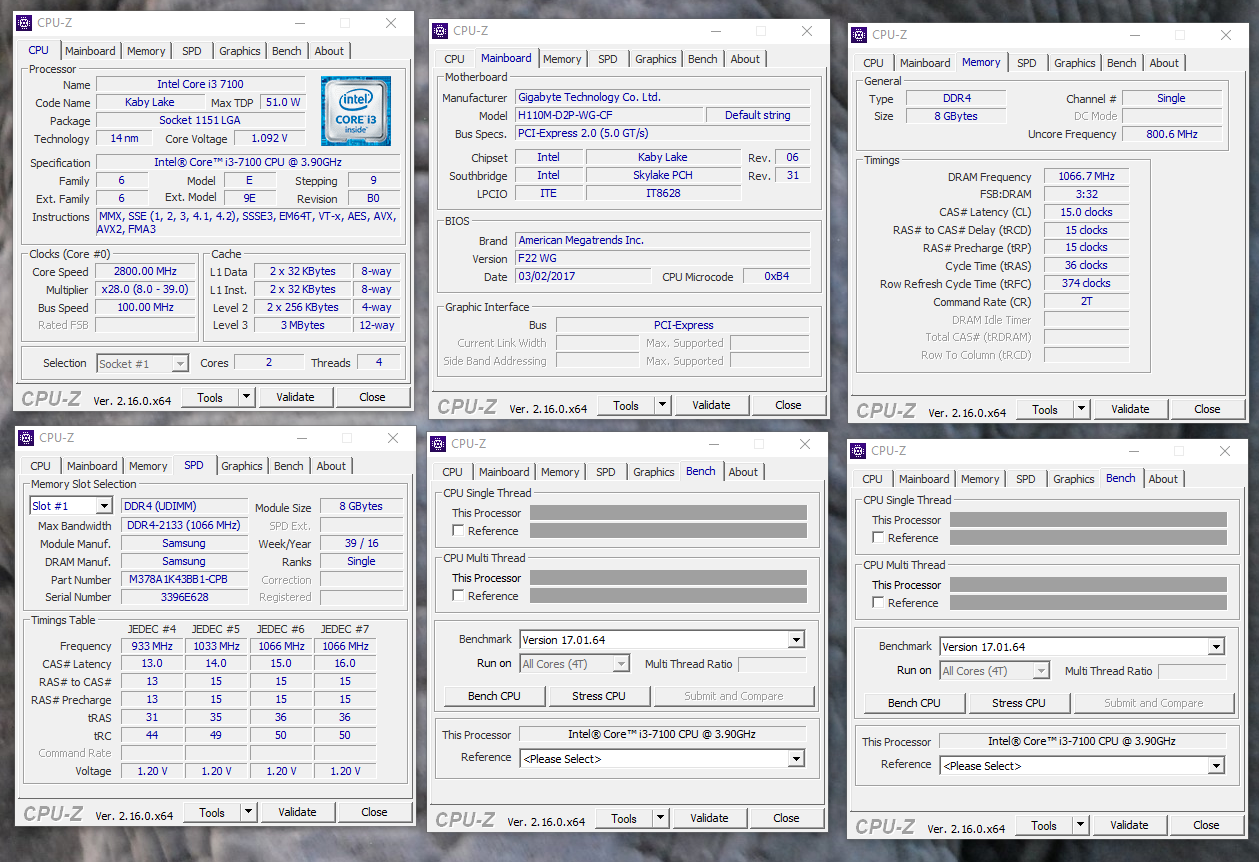The image size is (1259, 862).
Task: Switch to Mainboard tab in CPU window
Action: [90, 51]
